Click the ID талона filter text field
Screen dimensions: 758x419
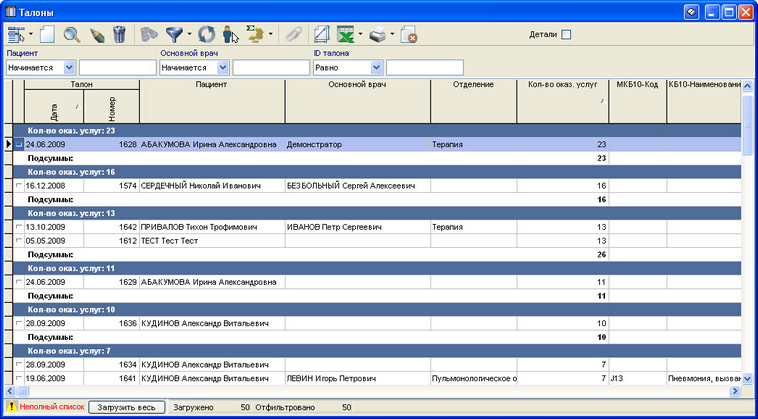(x=425, y=68)
